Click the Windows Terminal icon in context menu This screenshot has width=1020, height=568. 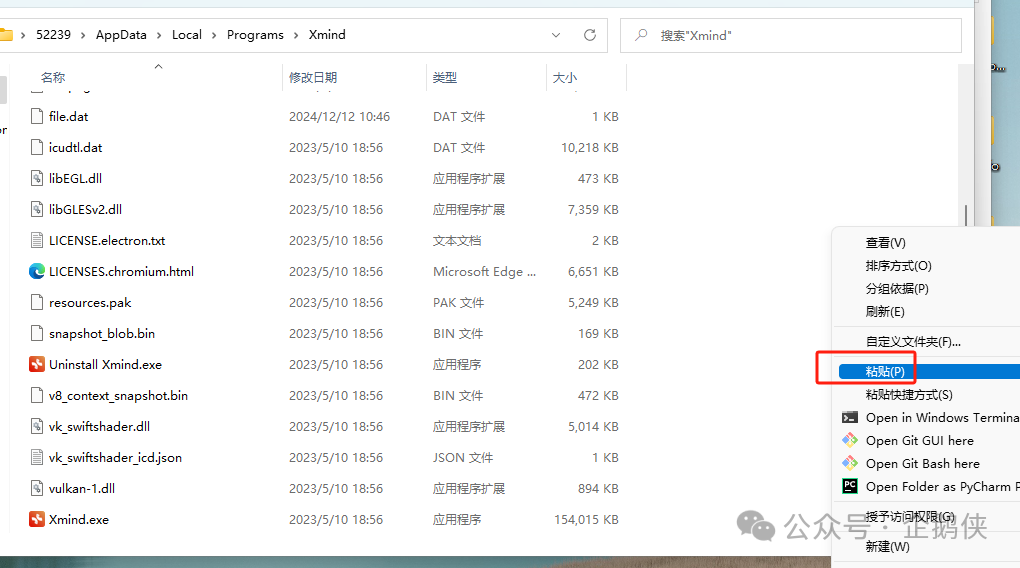click(x=850, y=418)
